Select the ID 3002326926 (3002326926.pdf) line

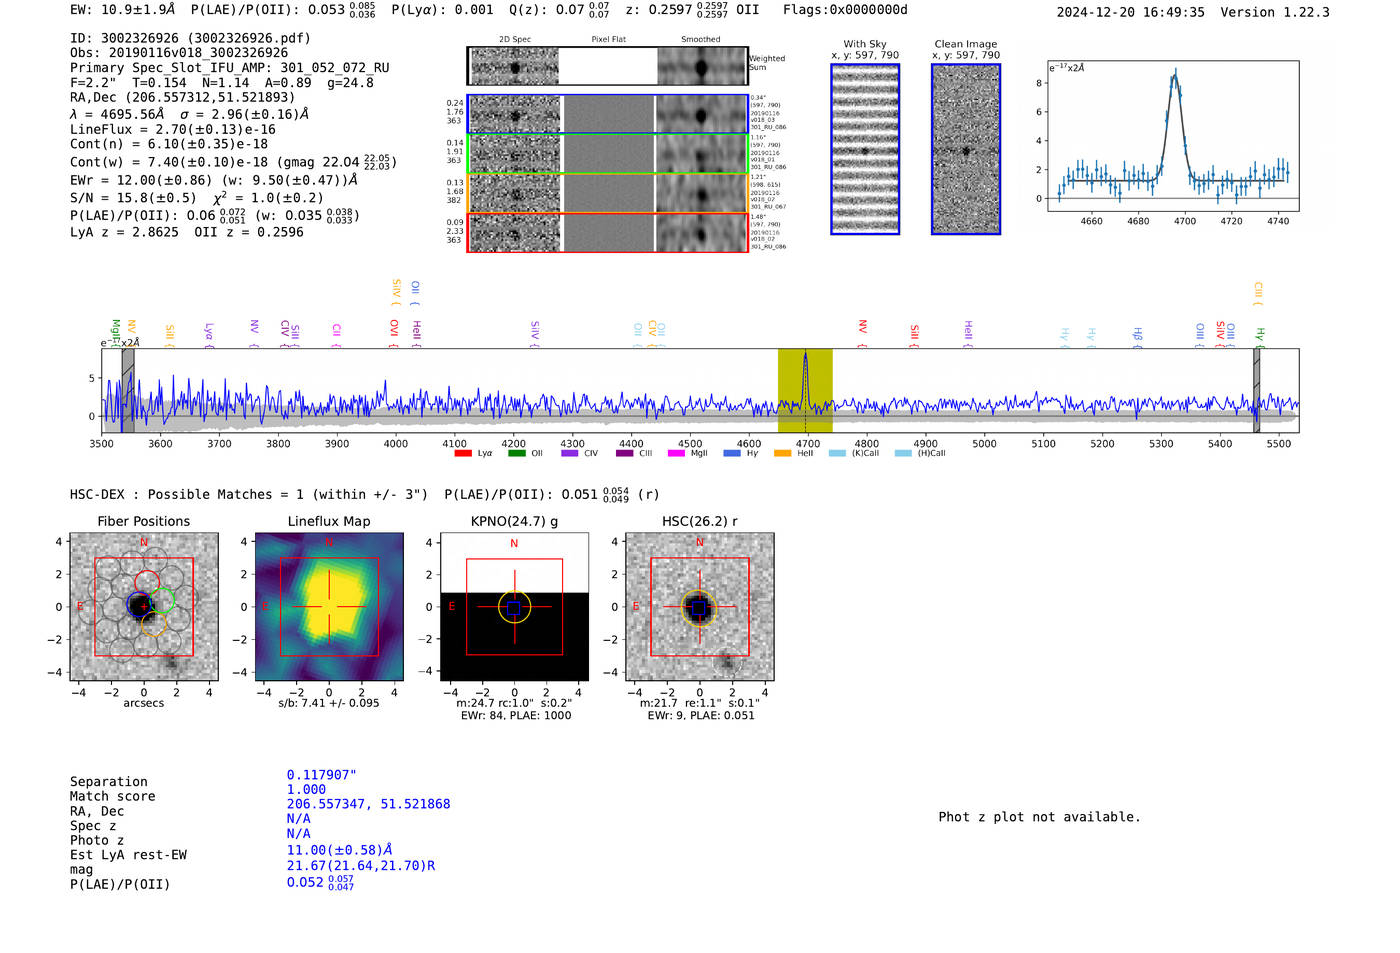(x=190, y=38)
